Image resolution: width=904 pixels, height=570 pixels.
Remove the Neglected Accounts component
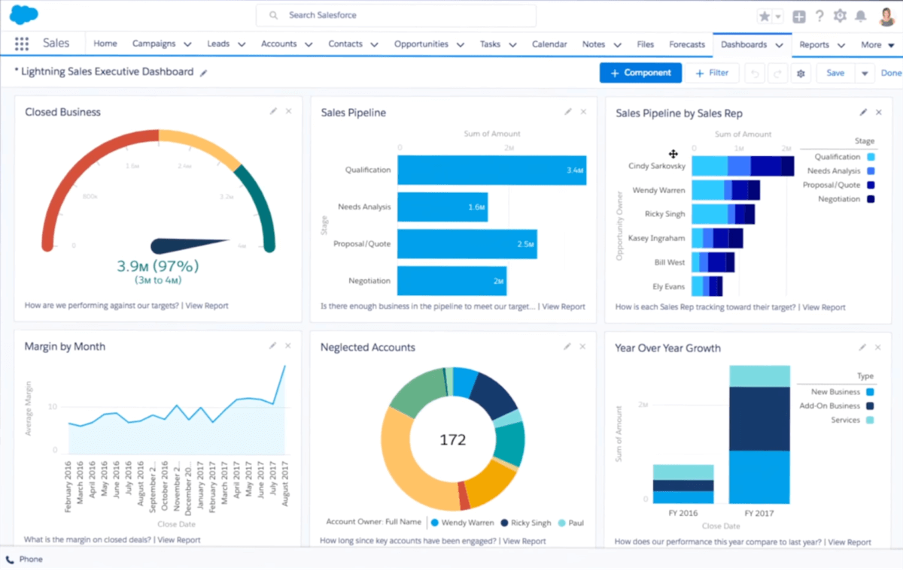tap(583, 346)
